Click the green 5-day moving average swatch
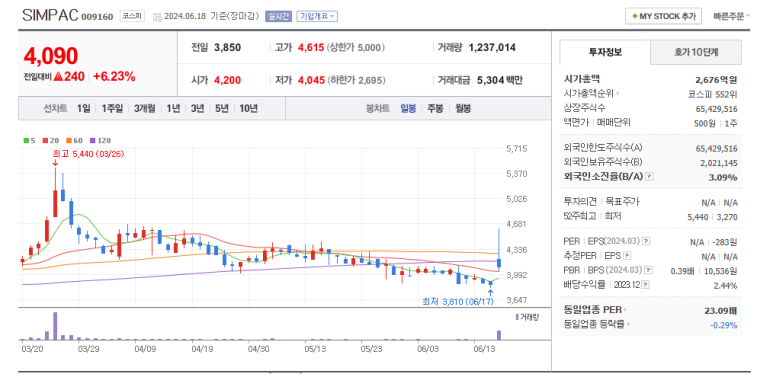 pyautogui.click(x=26, y=140)
